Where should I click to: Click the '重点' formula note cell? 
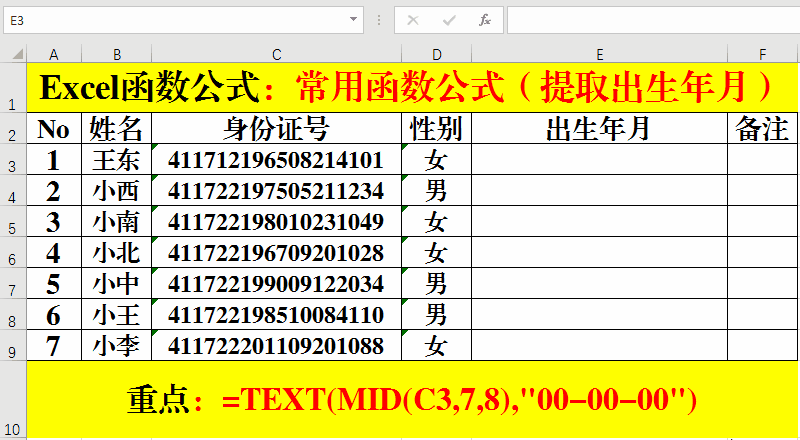[412, 399]
